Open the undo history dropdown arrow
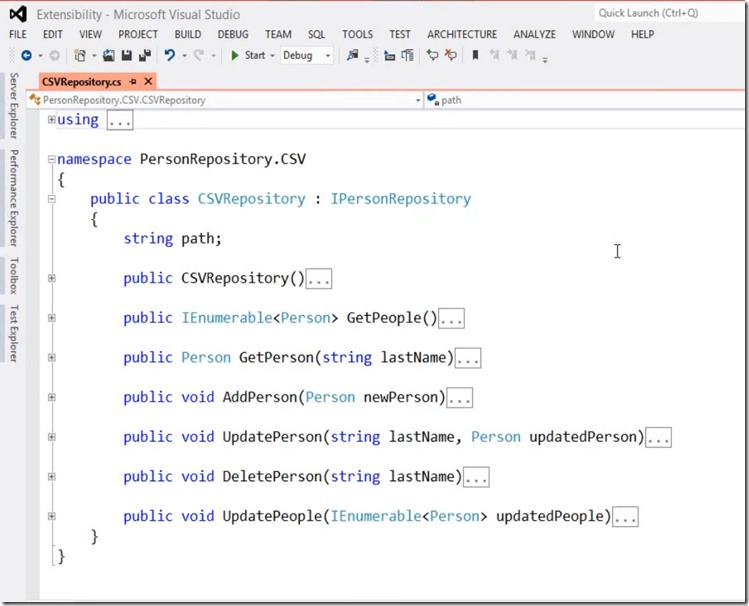The height and width of the screenshot is (606, 749). pos(184,56)
